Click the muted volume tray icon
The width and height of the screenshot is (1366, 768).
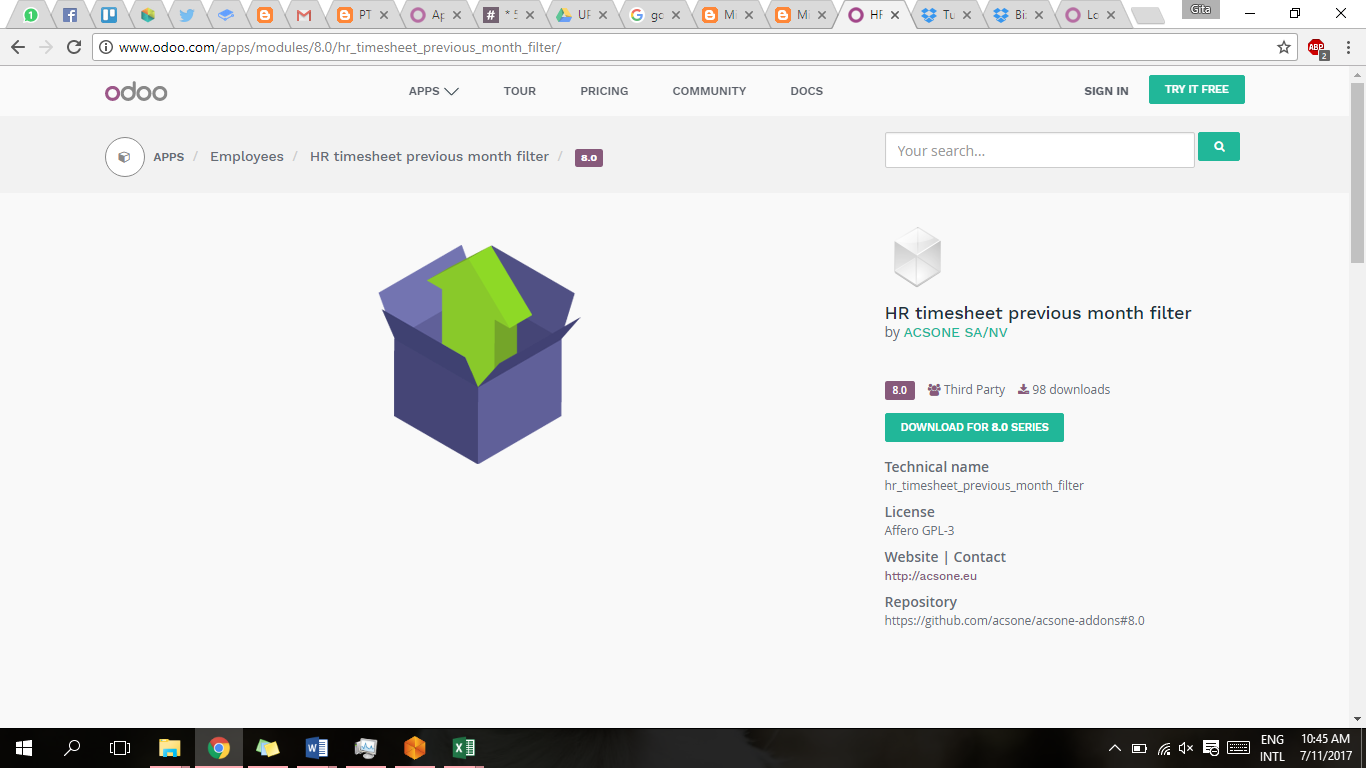tap(1186, 748)
